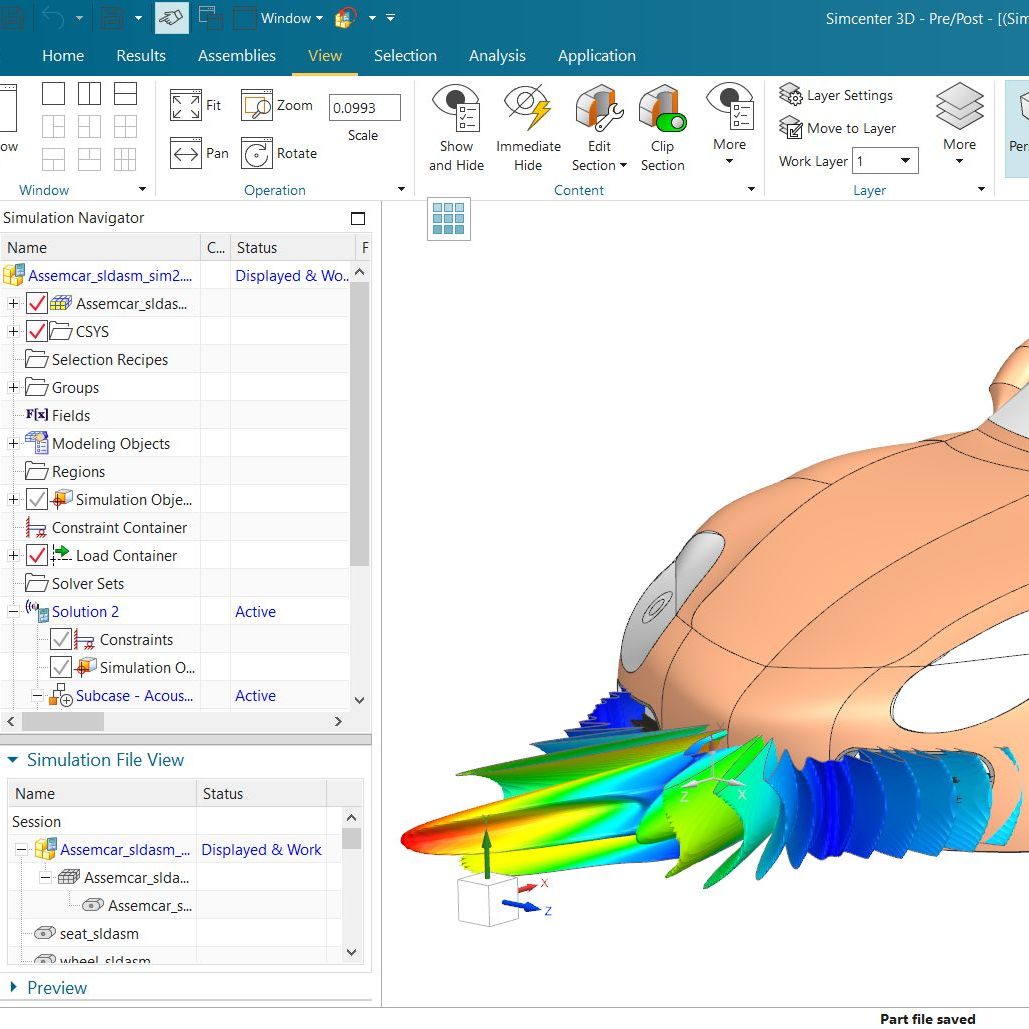Select wheel_sldasm in file view

(105, 959)
